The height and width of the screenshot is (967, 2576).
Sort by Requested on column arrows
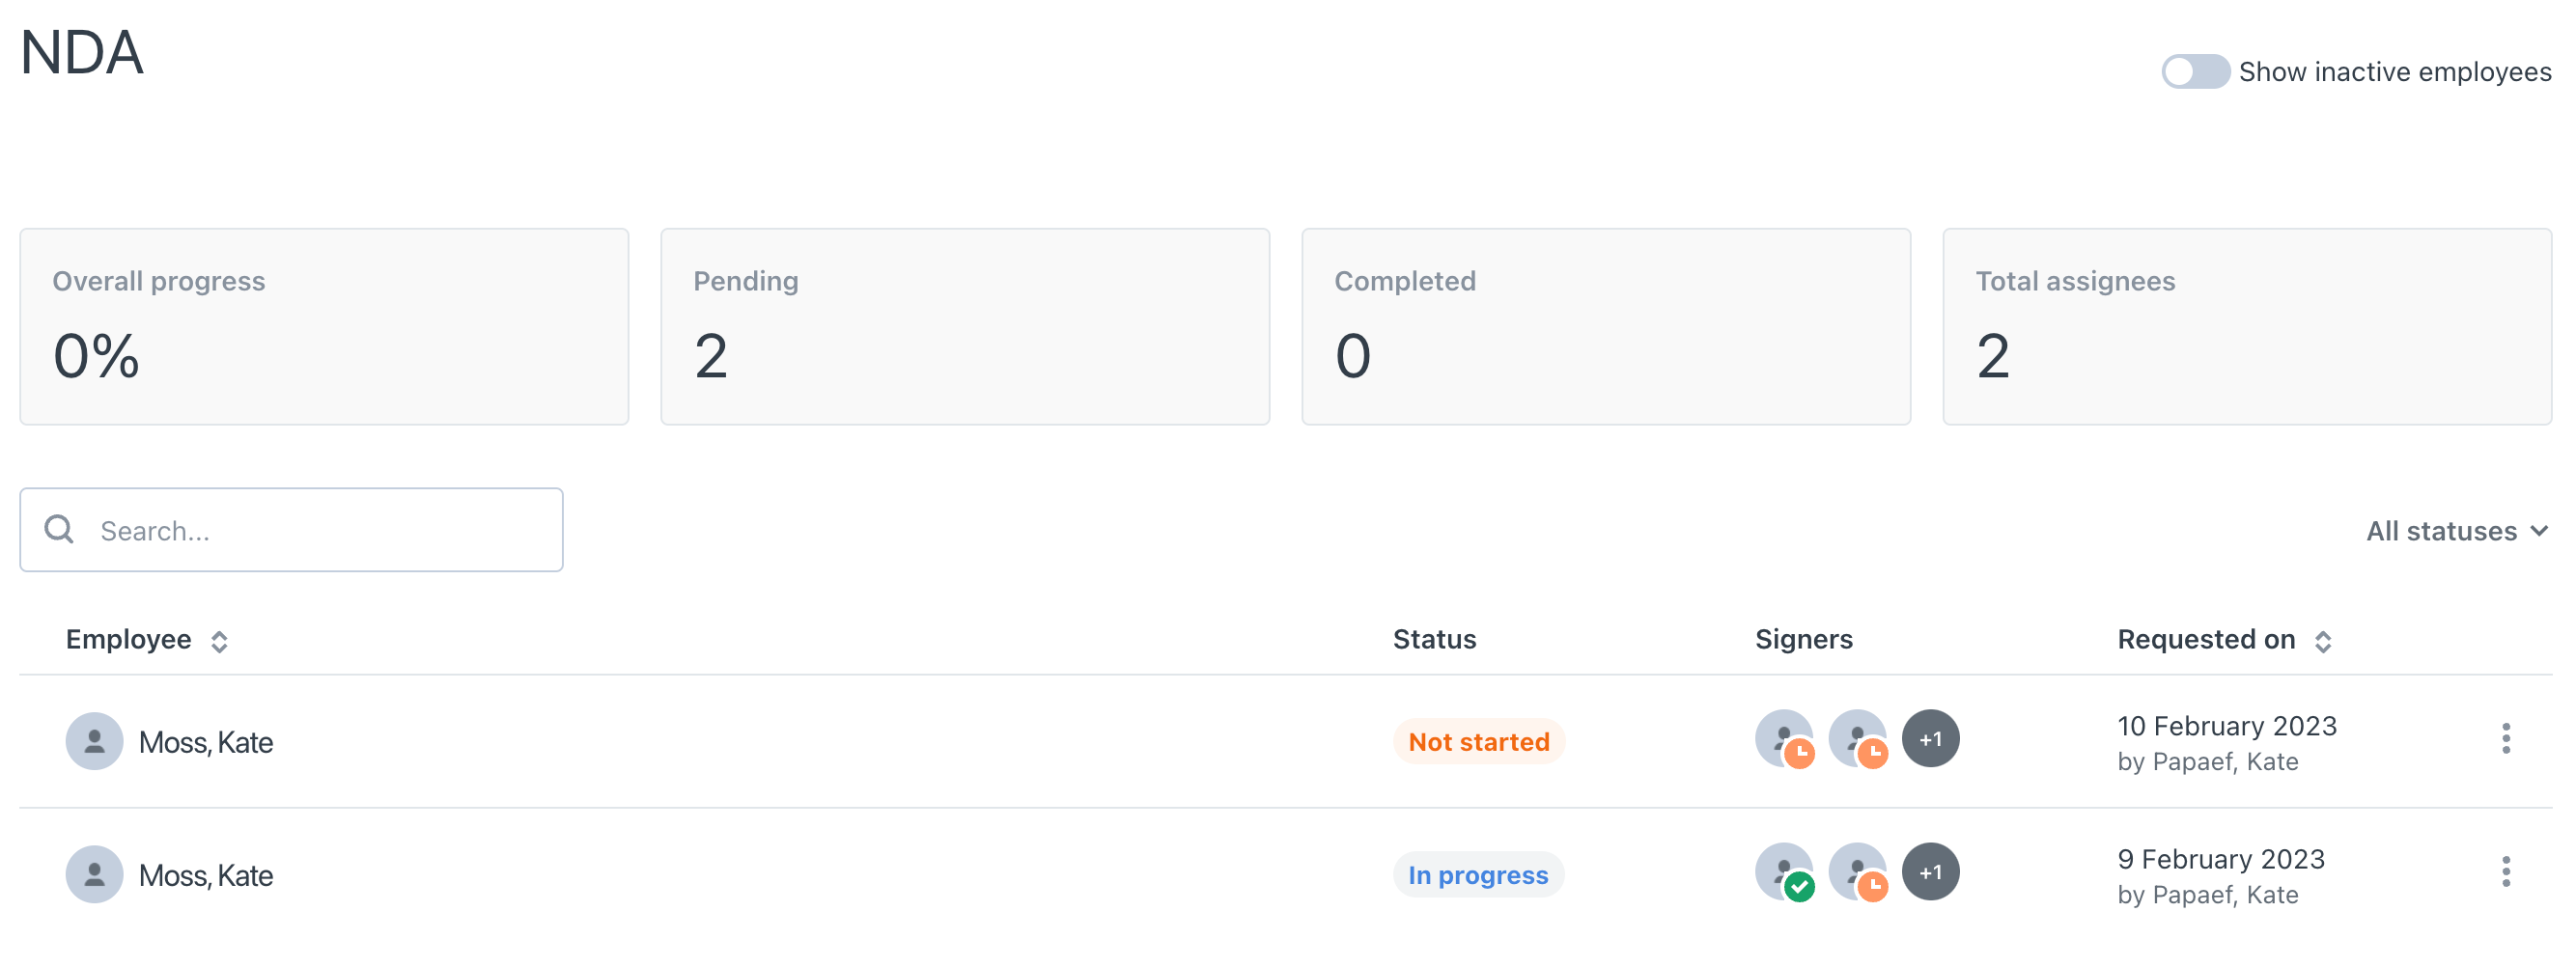[x=2322, y=641]
